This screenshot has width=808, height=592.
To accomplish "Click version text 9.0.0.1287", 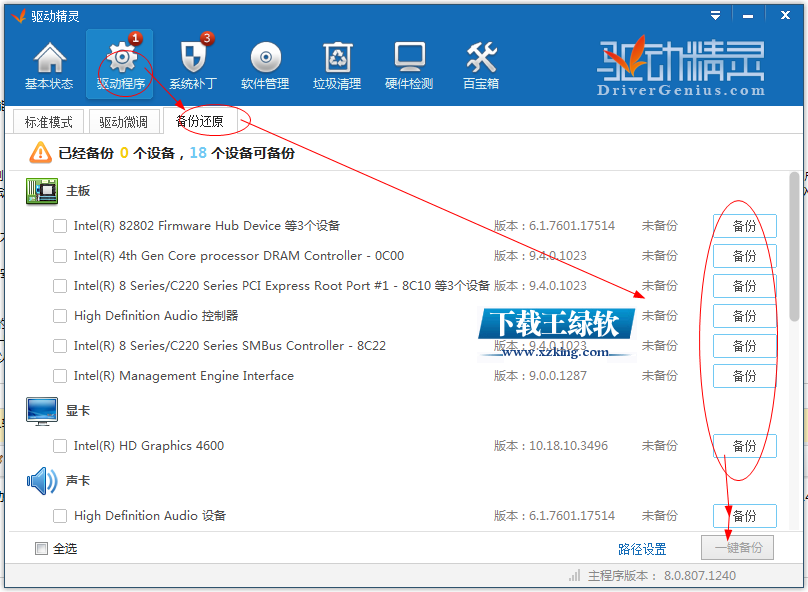I will click(558, 376).
